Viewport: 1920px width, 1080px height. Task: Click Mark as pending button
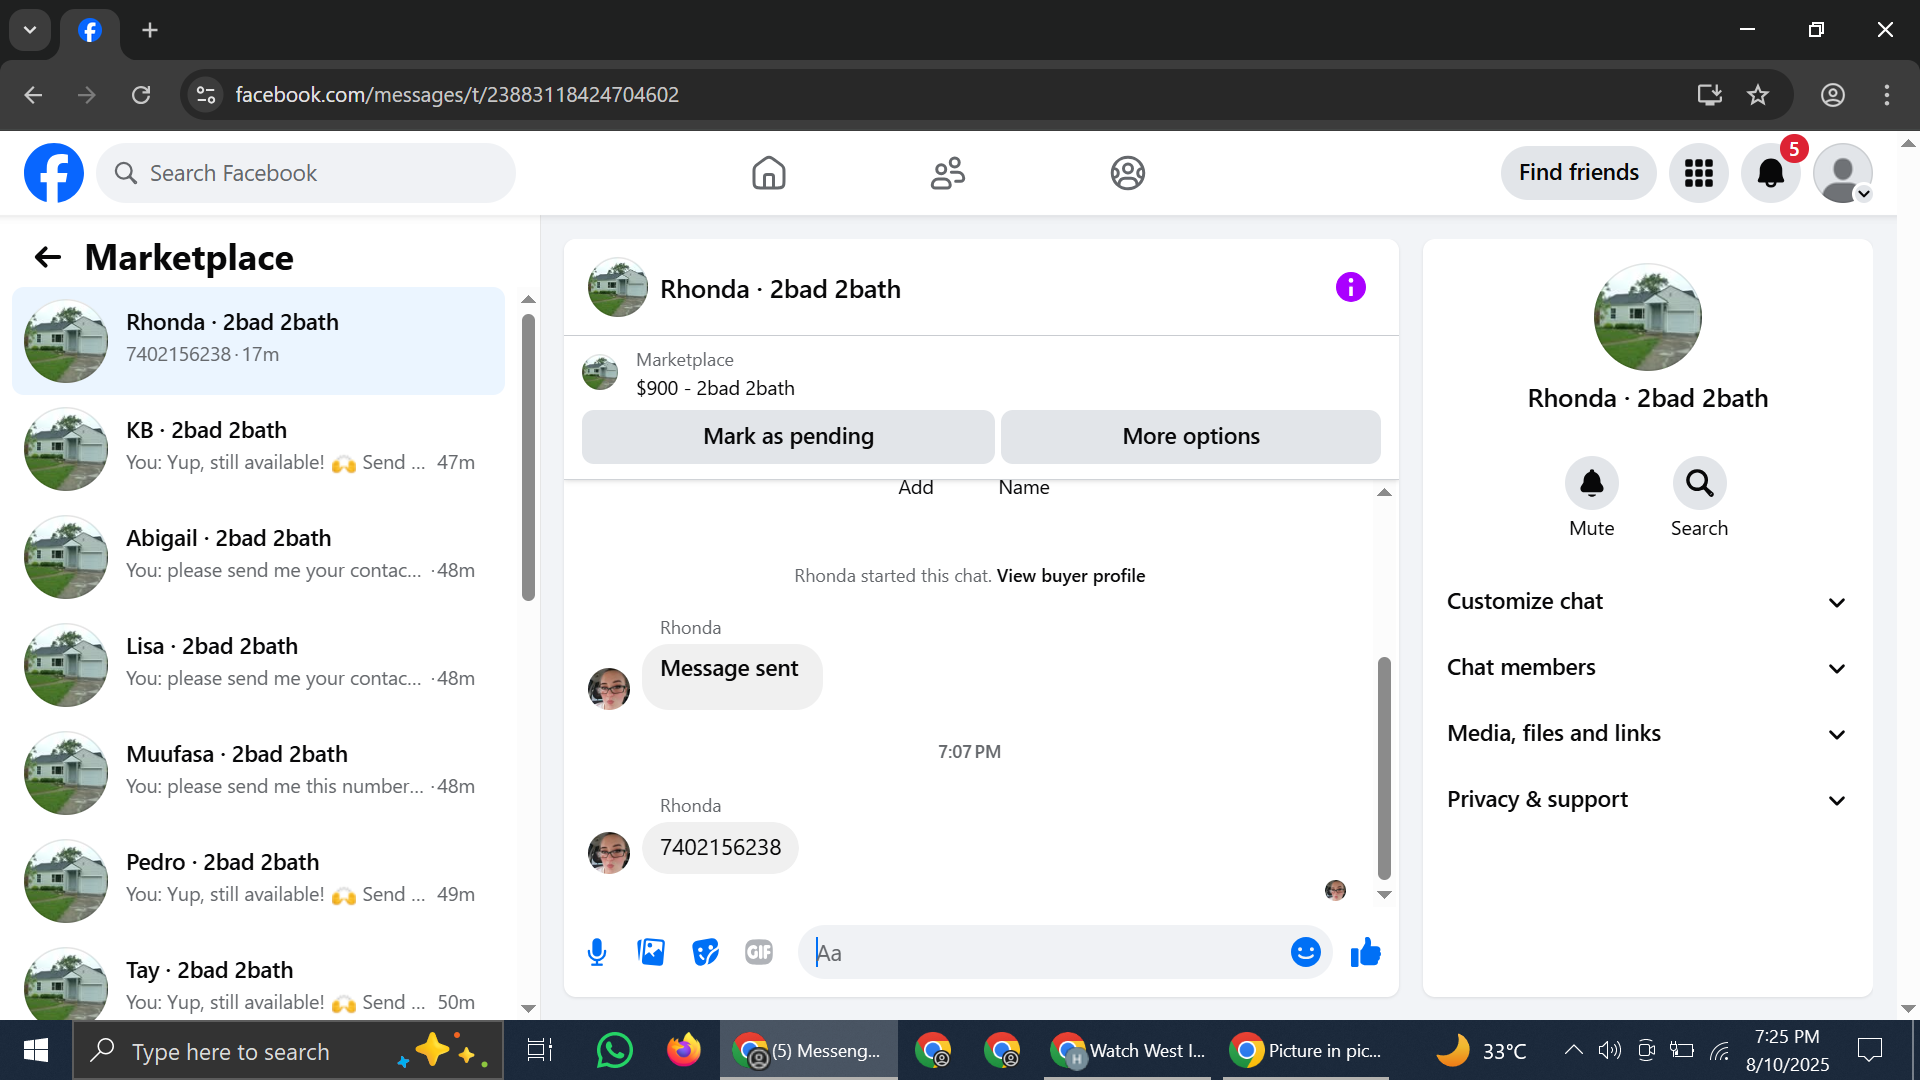[x=788, y=437]
